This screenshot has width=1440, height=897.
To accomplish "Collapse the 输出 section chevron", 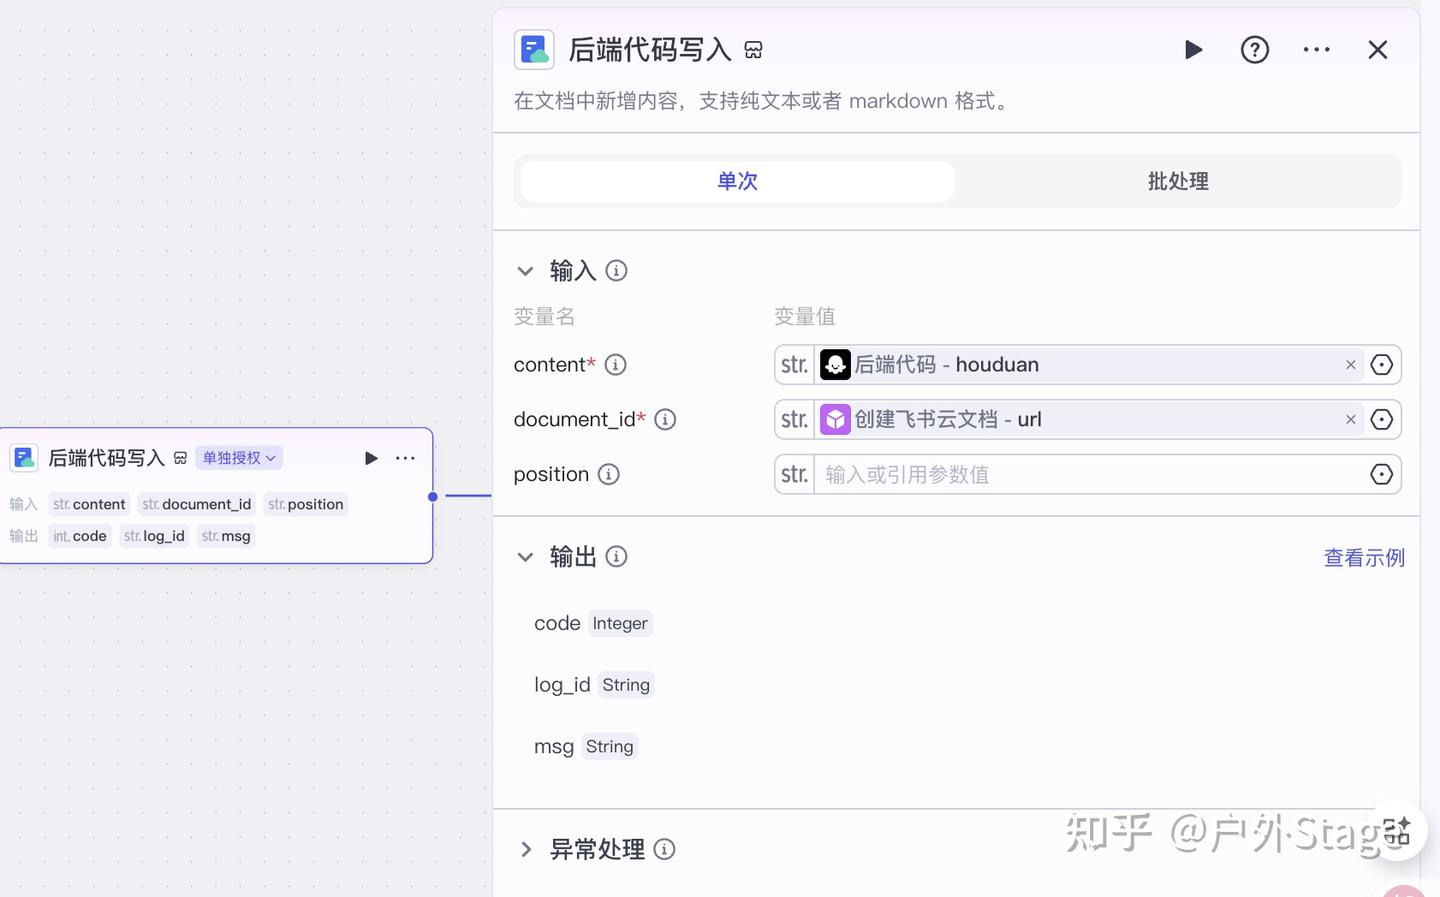I will point(525,557).
